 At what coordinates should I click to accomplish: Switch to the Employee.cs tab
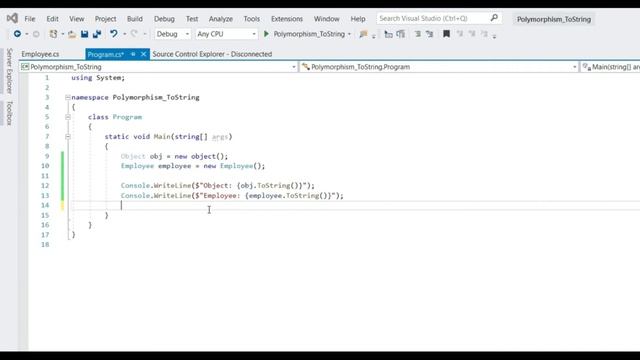40,54
